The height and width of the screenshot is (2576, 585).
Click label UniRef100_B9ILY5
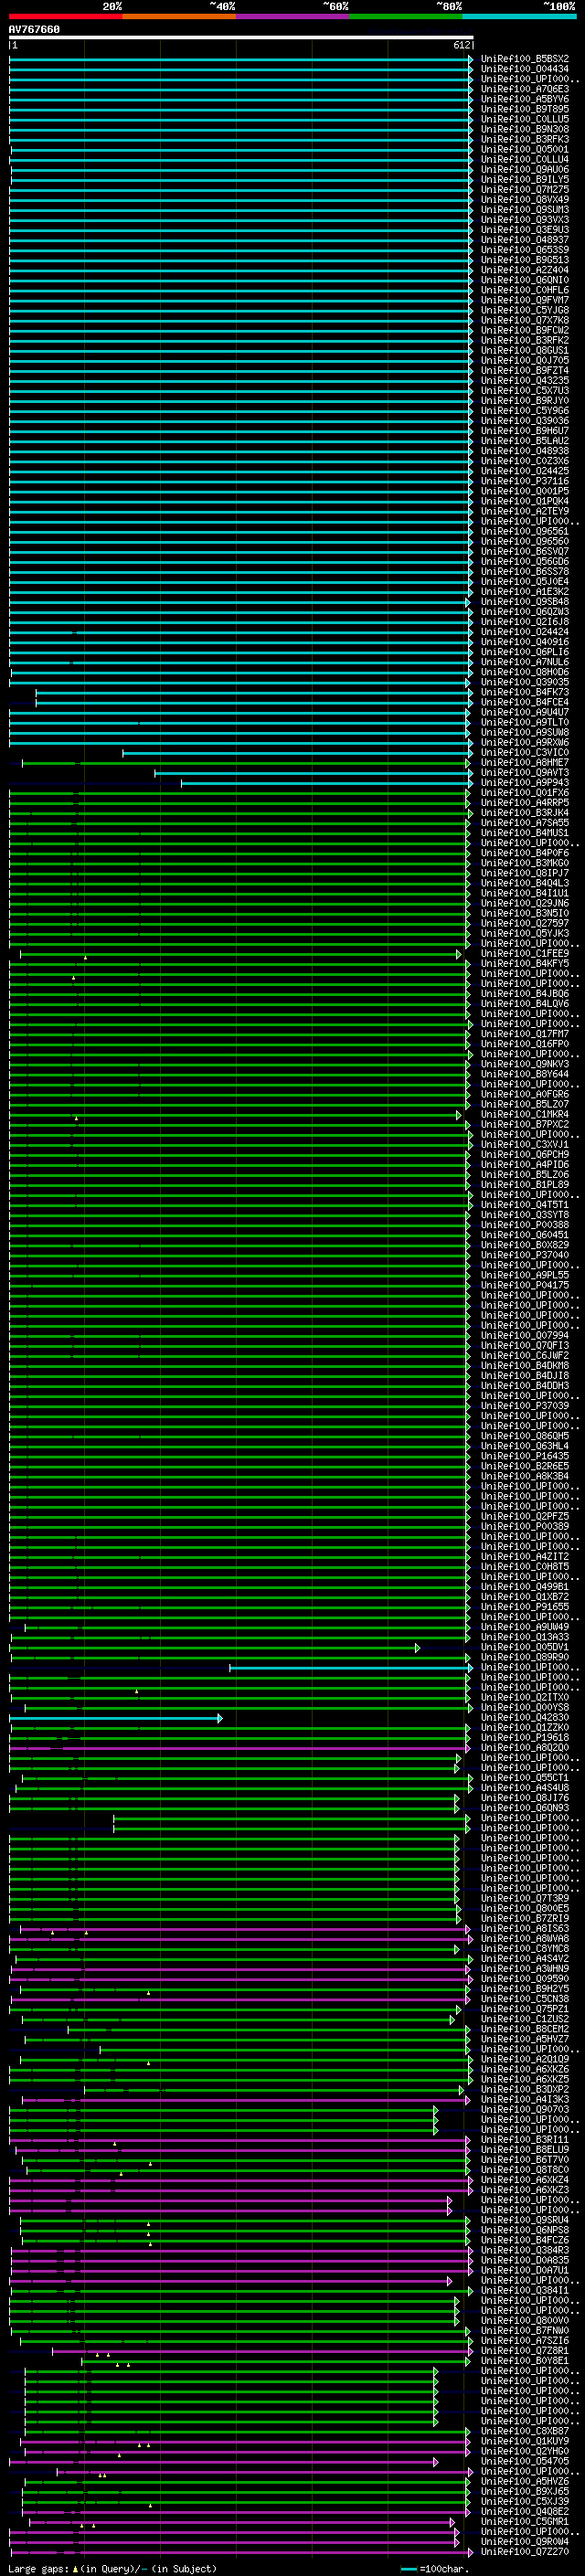click(525, 179)
